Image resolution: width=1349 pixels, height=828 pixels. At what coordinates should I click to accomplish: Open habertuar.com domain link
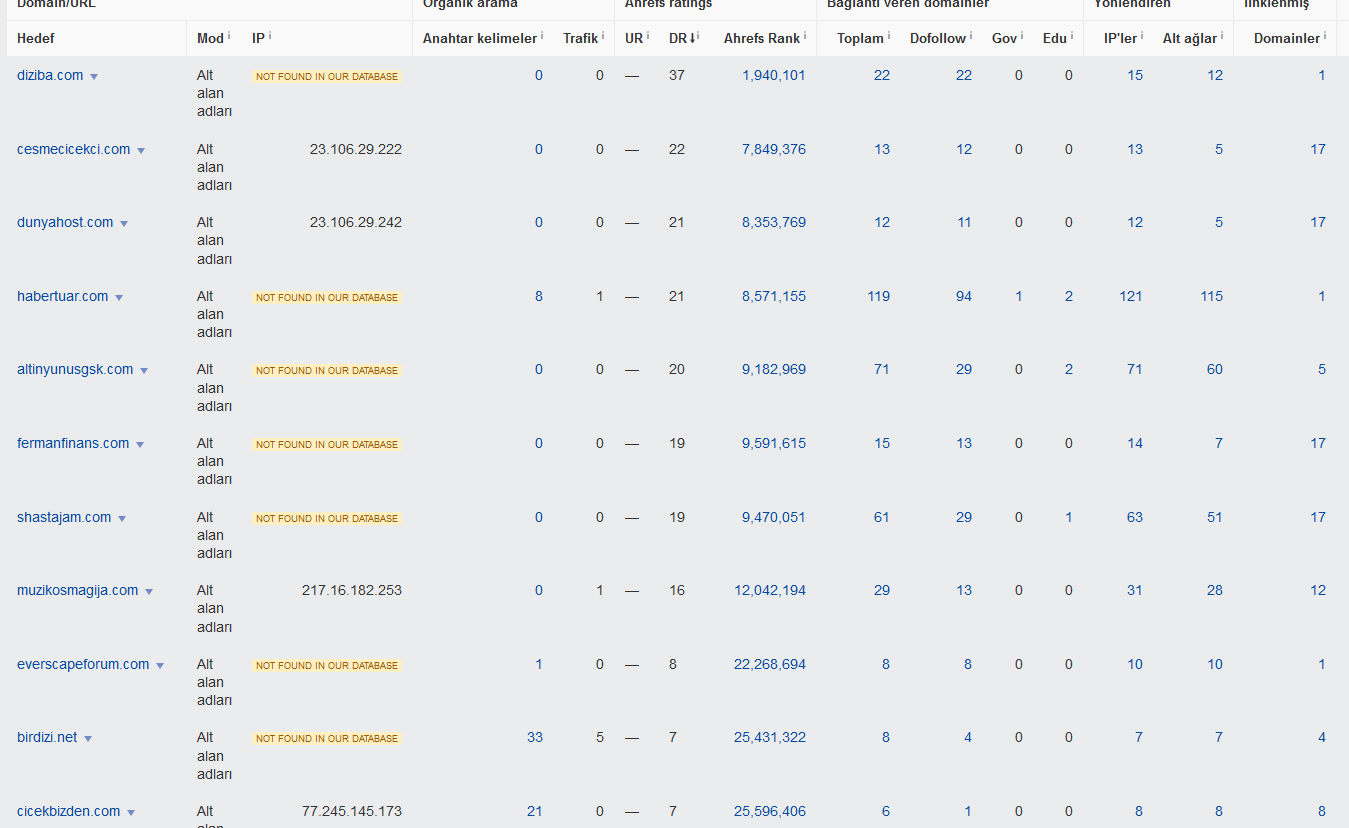click(63, 296)
